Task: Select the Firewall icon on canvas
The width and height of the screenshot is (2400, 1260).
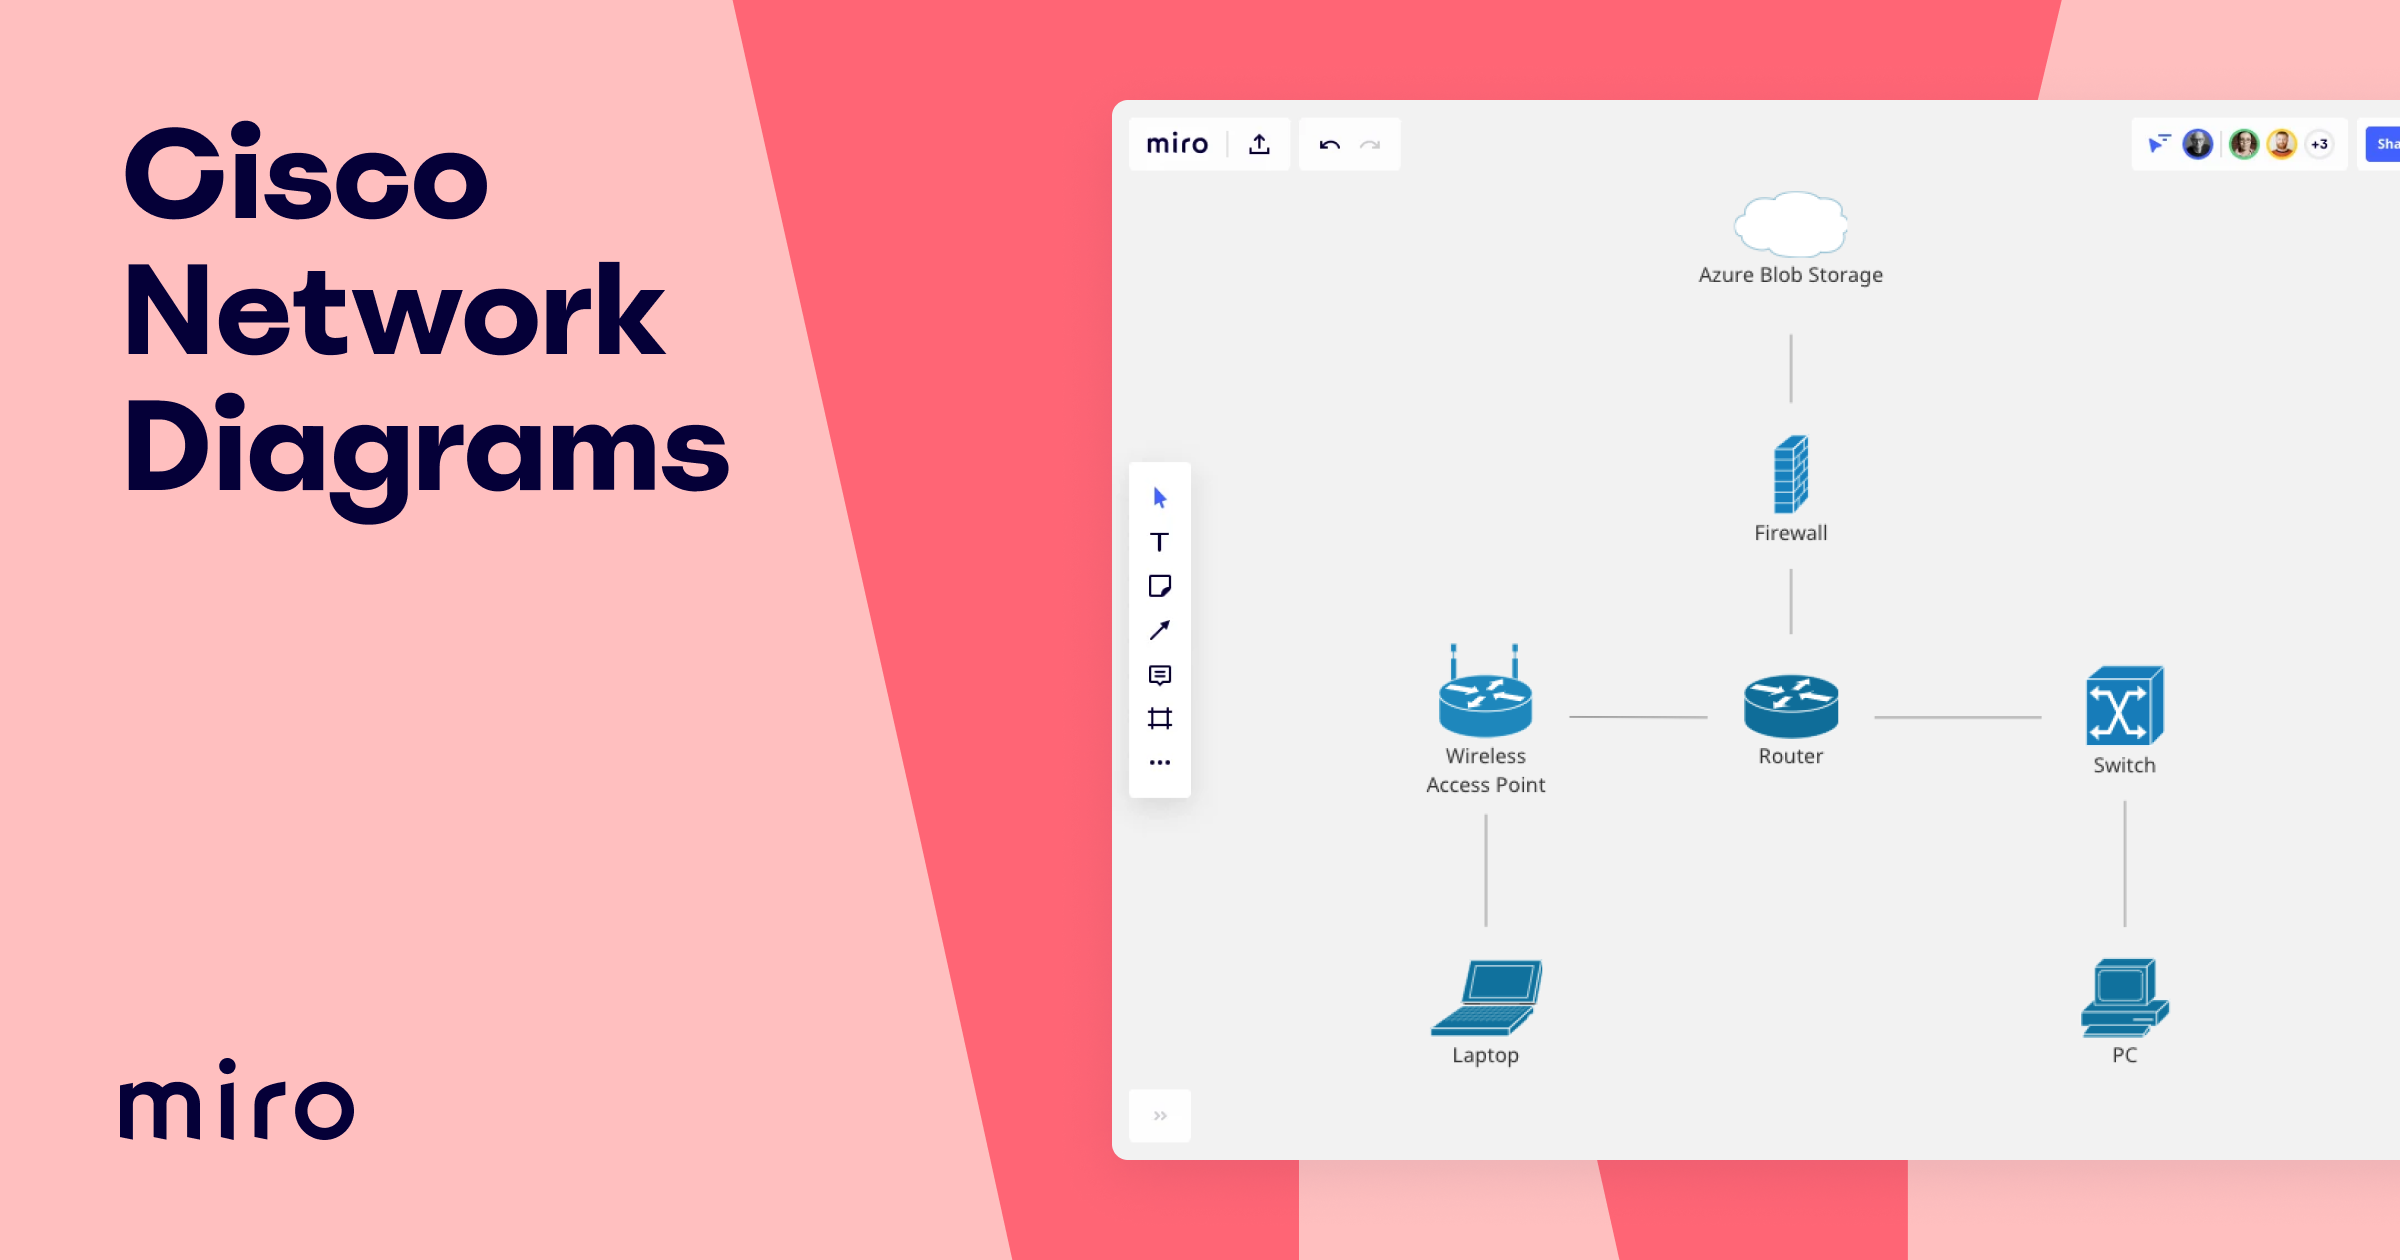Action: point(1790,474)
